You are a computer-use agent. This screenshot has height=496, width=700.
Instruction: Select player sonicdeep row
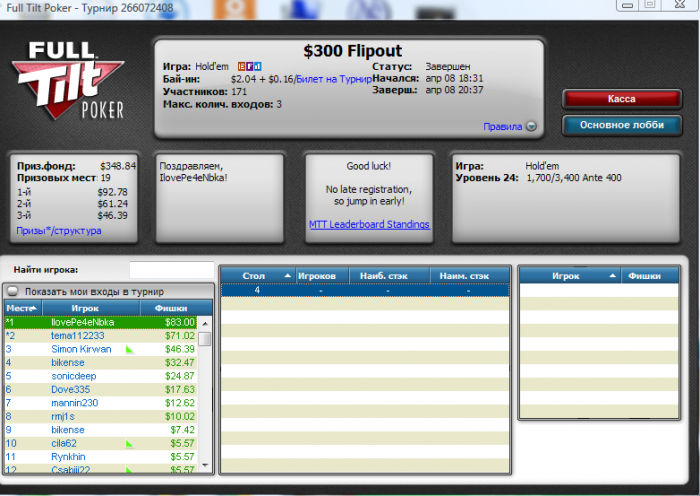pos(101,376)
